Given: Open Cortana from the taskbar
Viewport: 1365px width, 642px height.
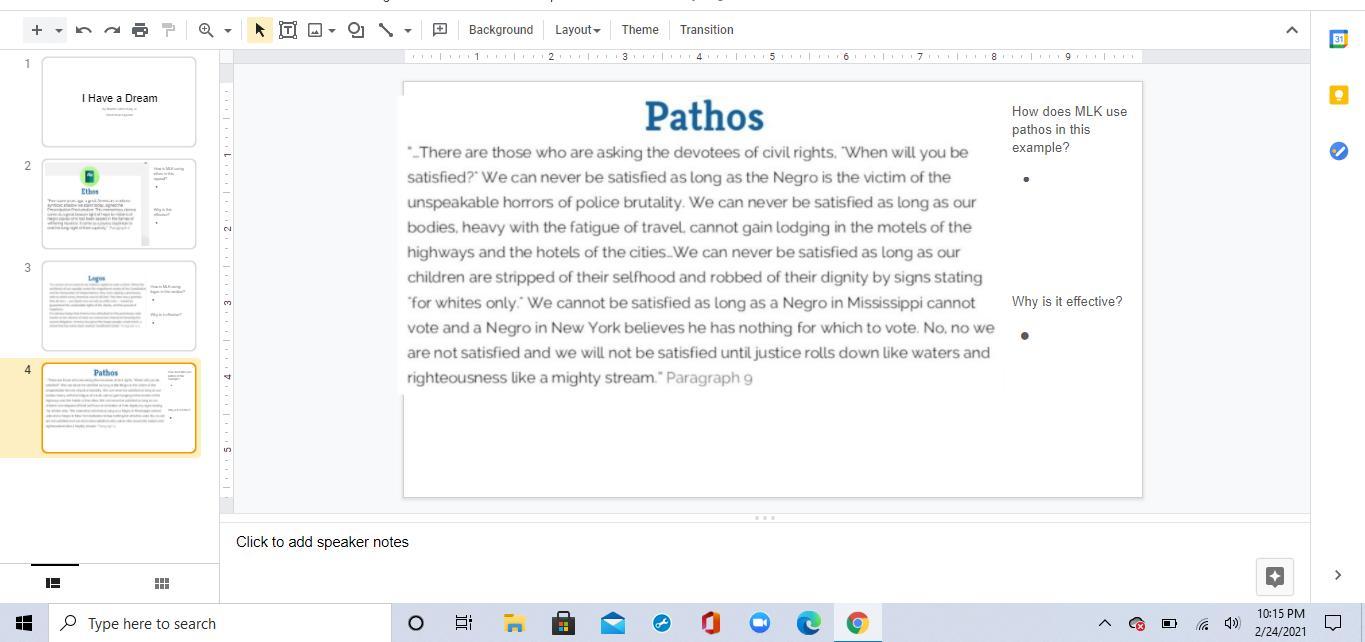Looking at the screenshot, I should click(x=416, y=623).
